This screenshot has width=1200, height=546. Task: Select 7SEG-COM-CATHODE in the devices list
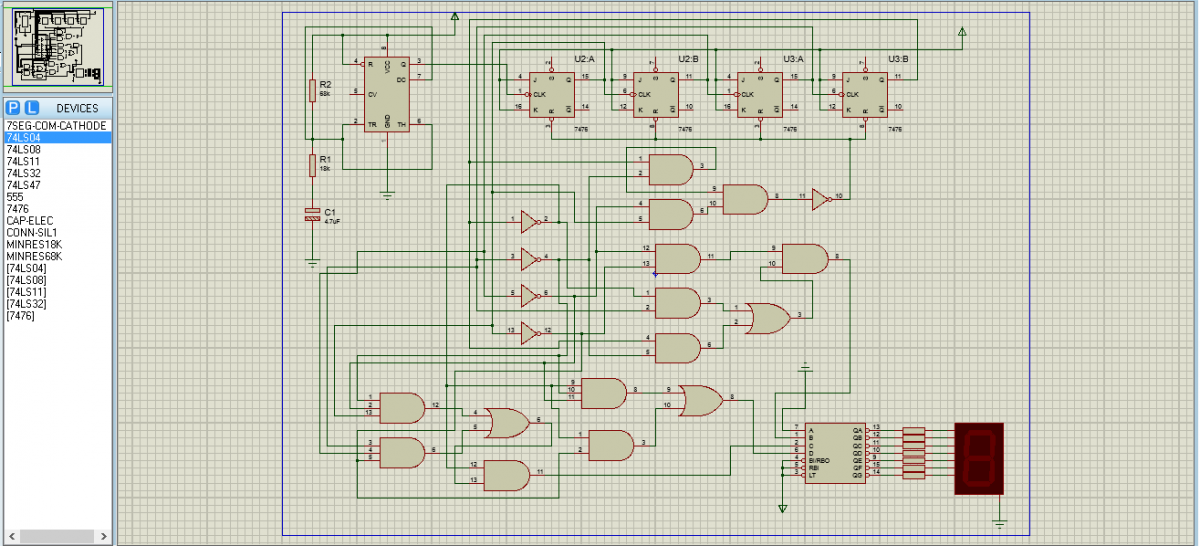click(56, 126)
